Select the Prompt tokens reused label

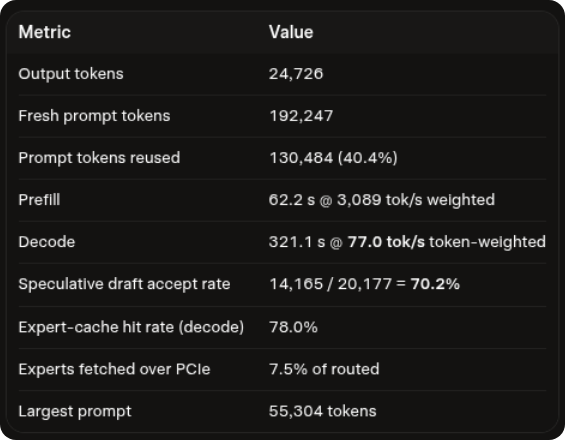coord(99,158)
